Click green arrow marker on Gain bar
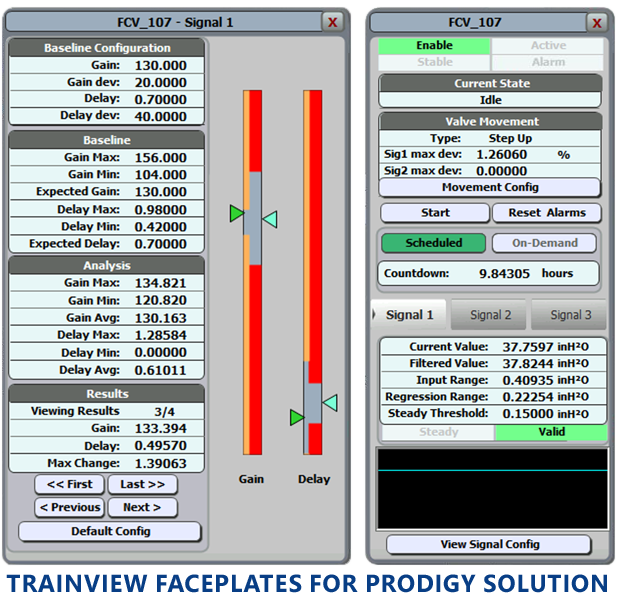Screen dimensions: 618x606 pos(237,213)
